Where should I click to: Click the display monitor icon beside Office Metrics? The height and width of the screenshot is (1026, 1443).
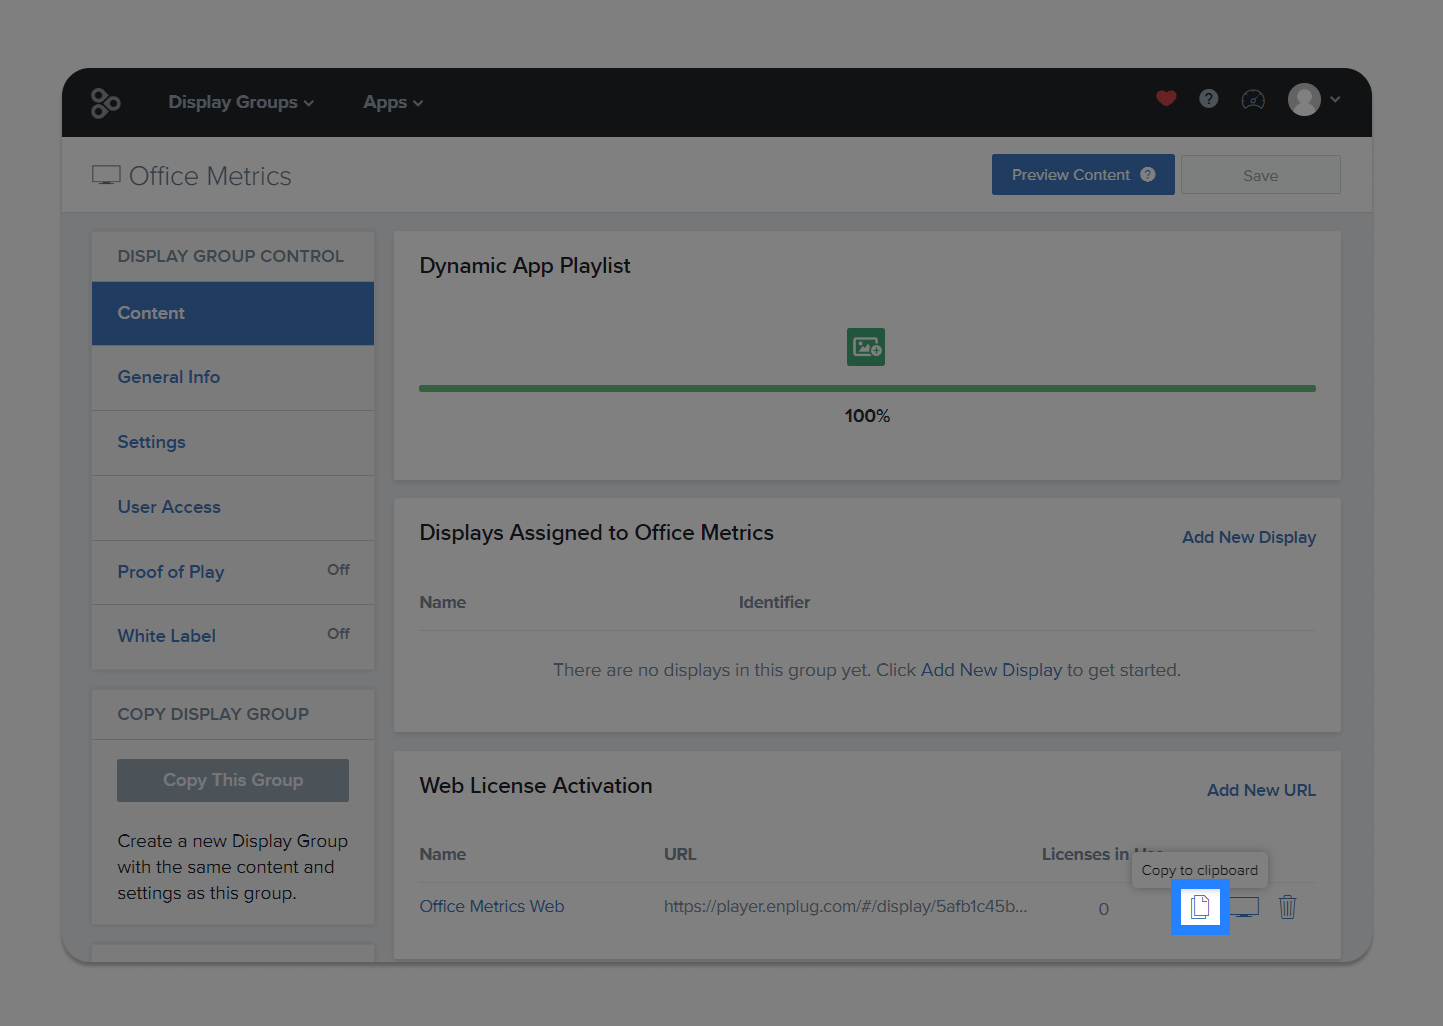[x=106, y=176]
